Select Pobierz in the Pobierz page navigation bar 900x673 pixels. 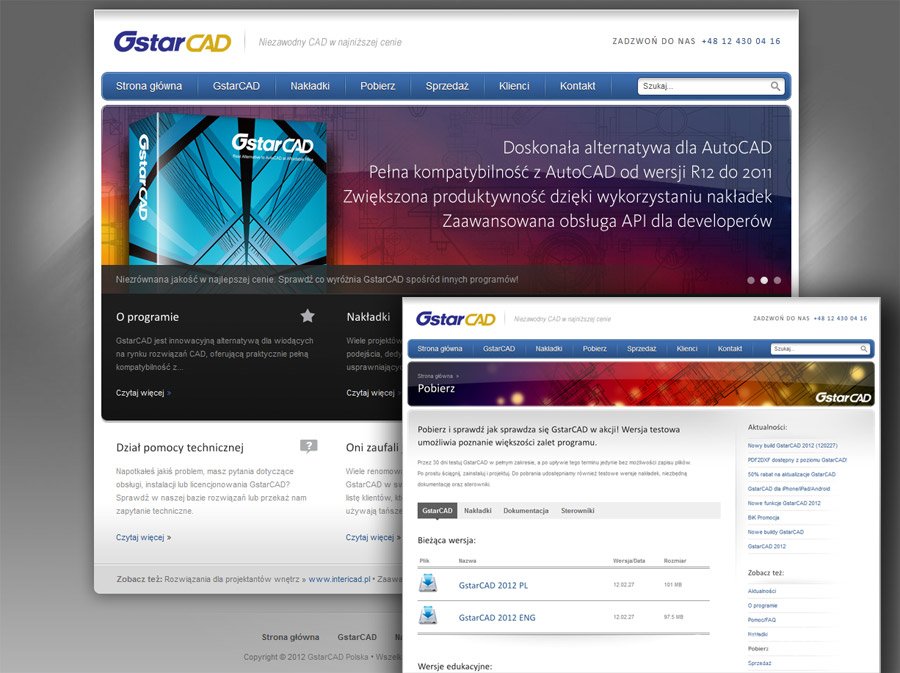point(595,349)
